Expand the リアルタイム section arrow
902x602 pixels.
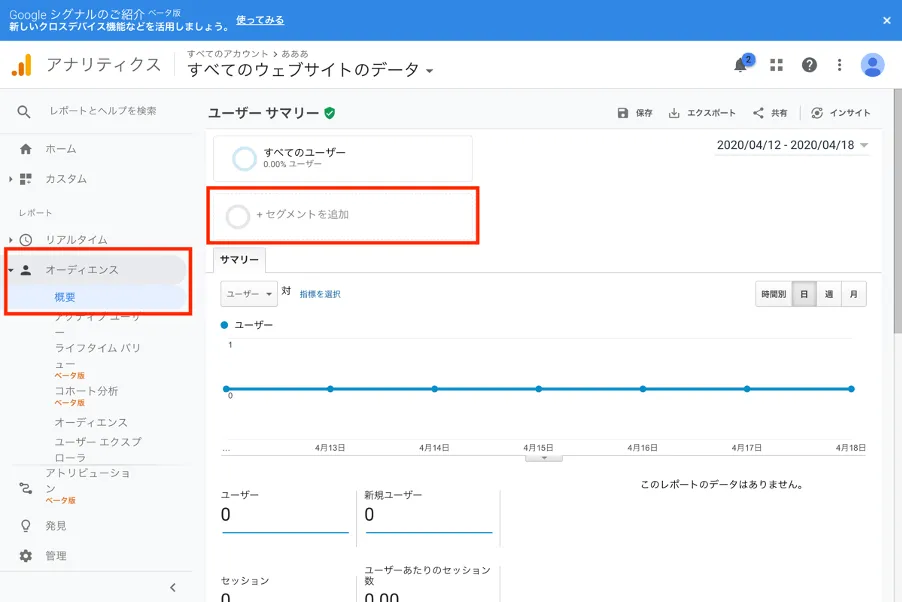[x=10, y=240]
